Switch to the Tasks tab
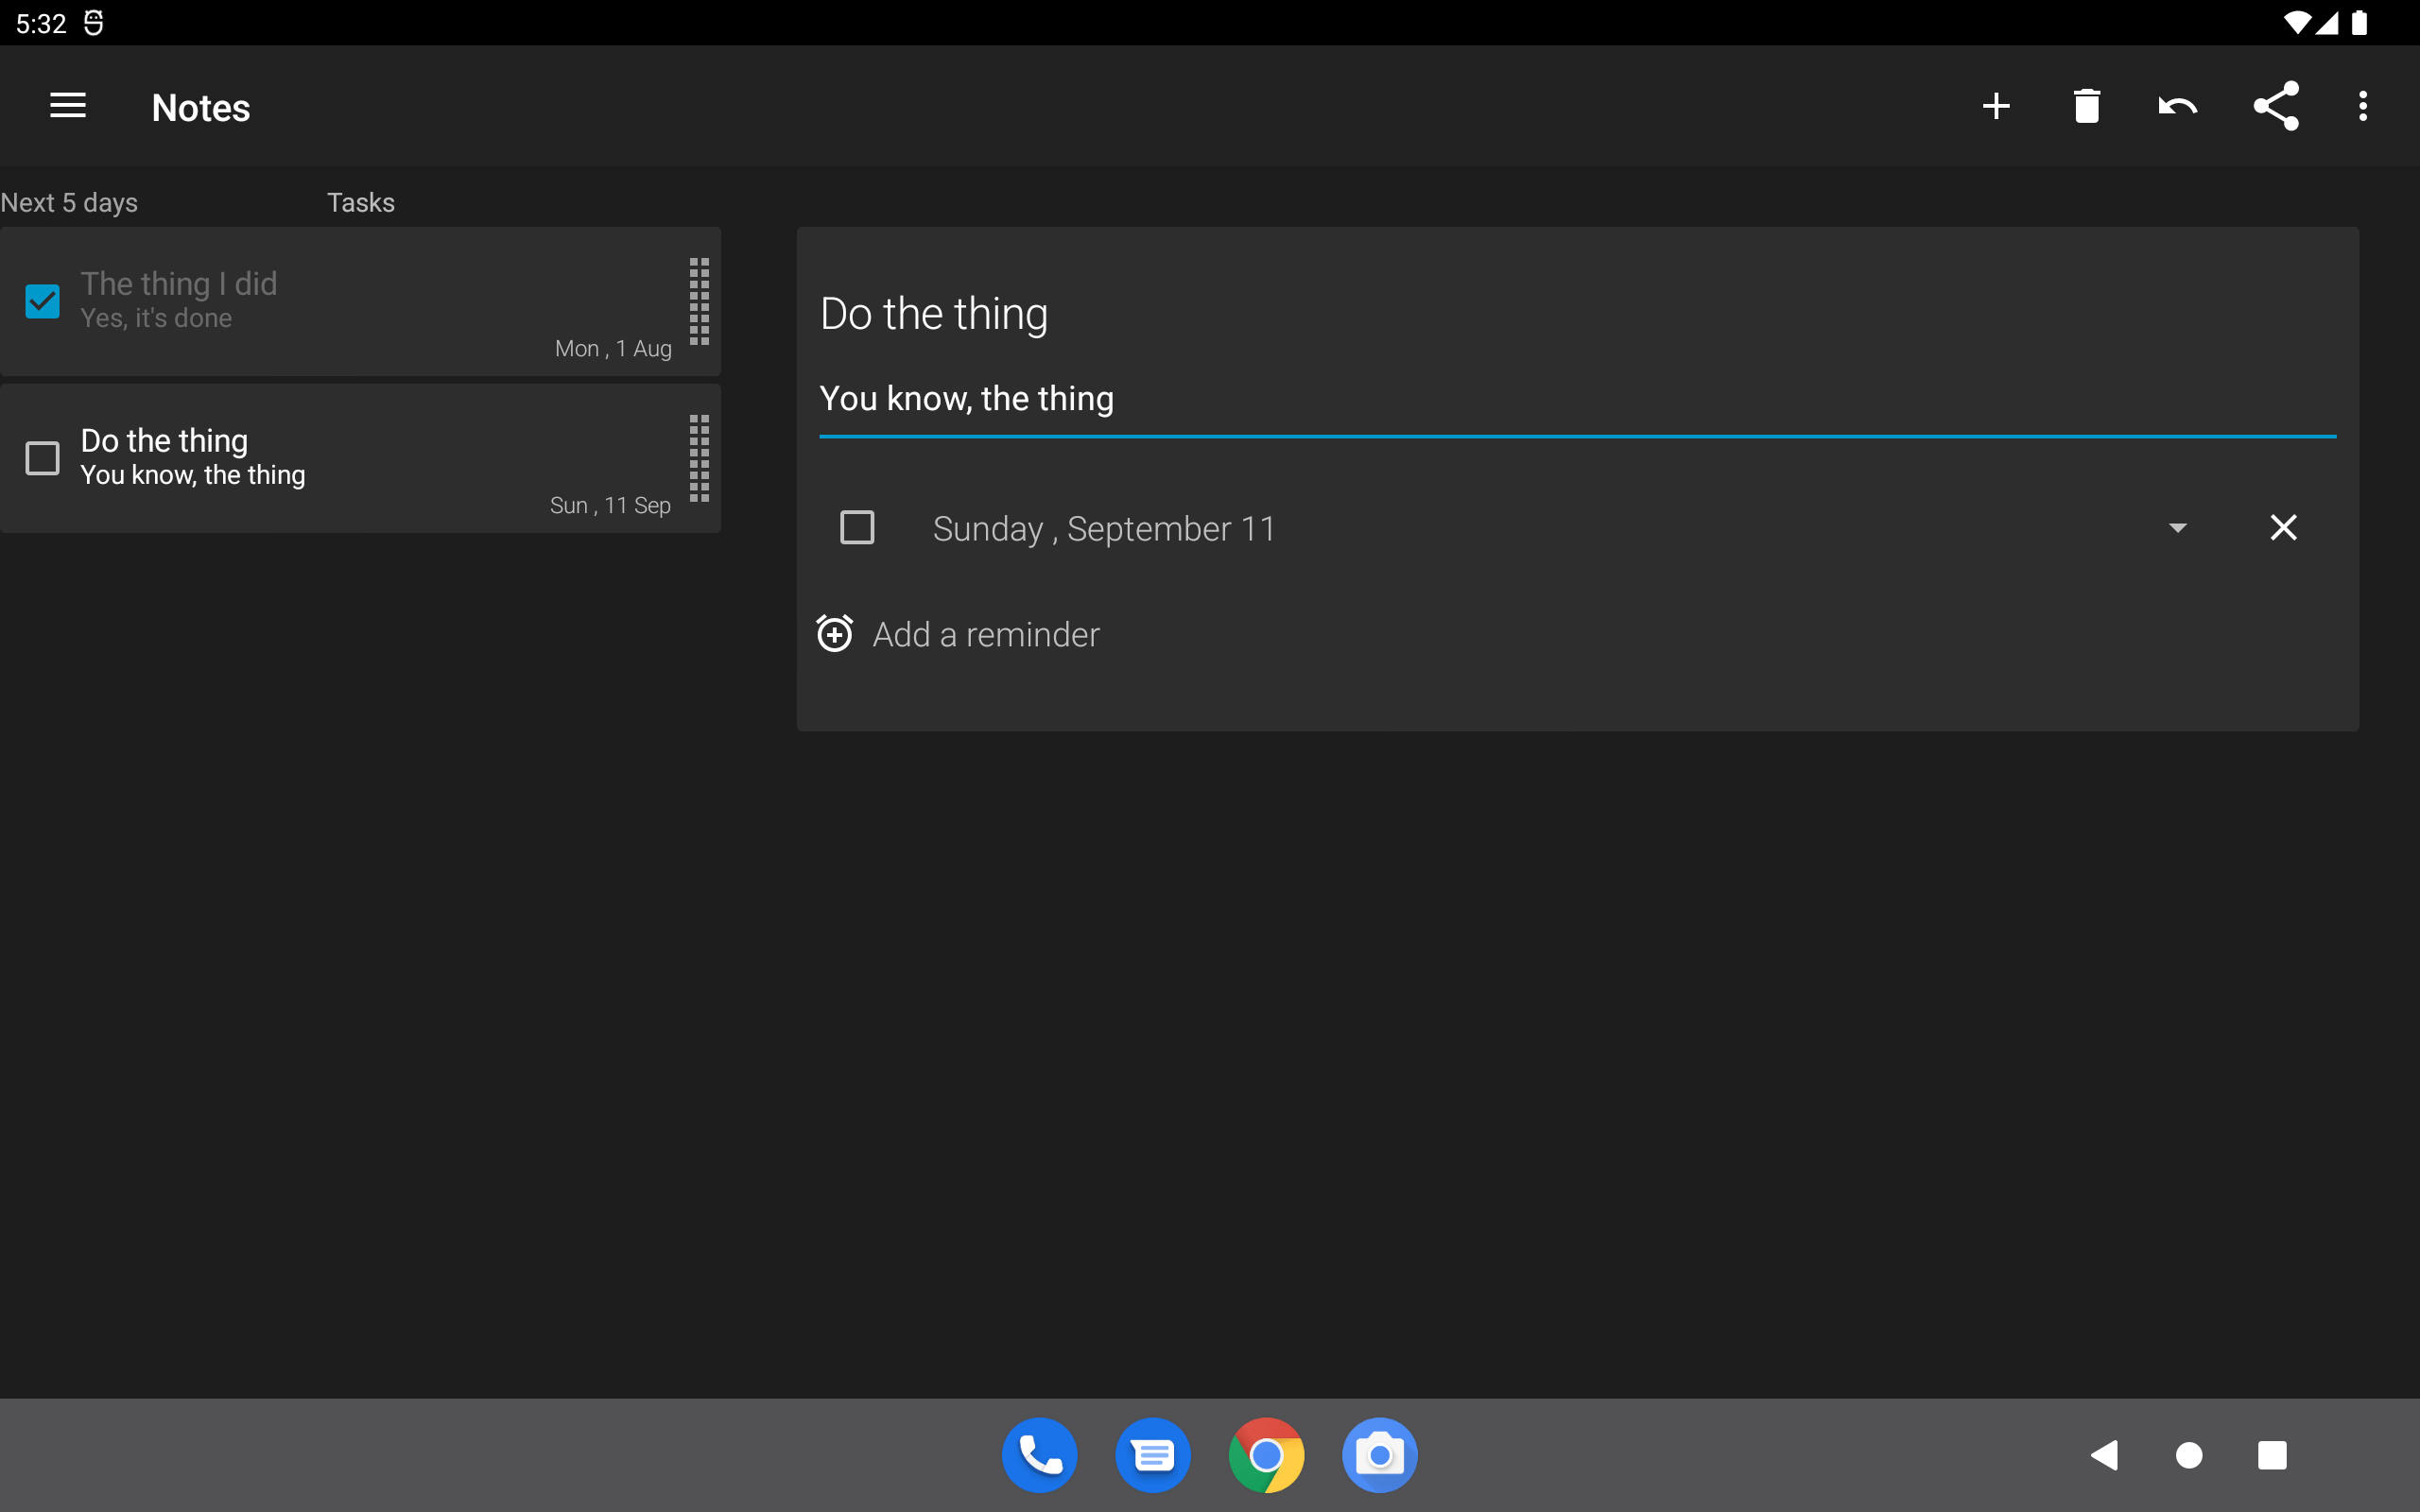The height and width of the screenshot is (1512, 2420). pyautogui.click(x=360, y=203)
